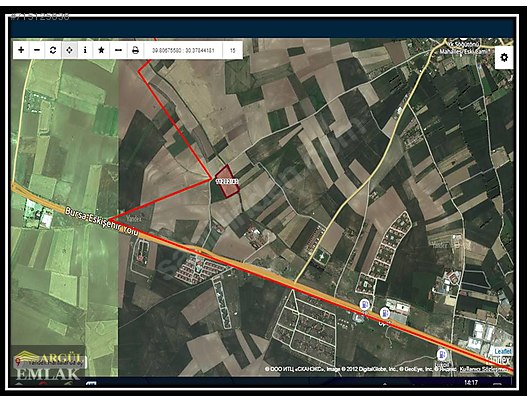This screenshot has height=396, width=528.
Task: Click the coordinates display field
Action: (183, 51)
